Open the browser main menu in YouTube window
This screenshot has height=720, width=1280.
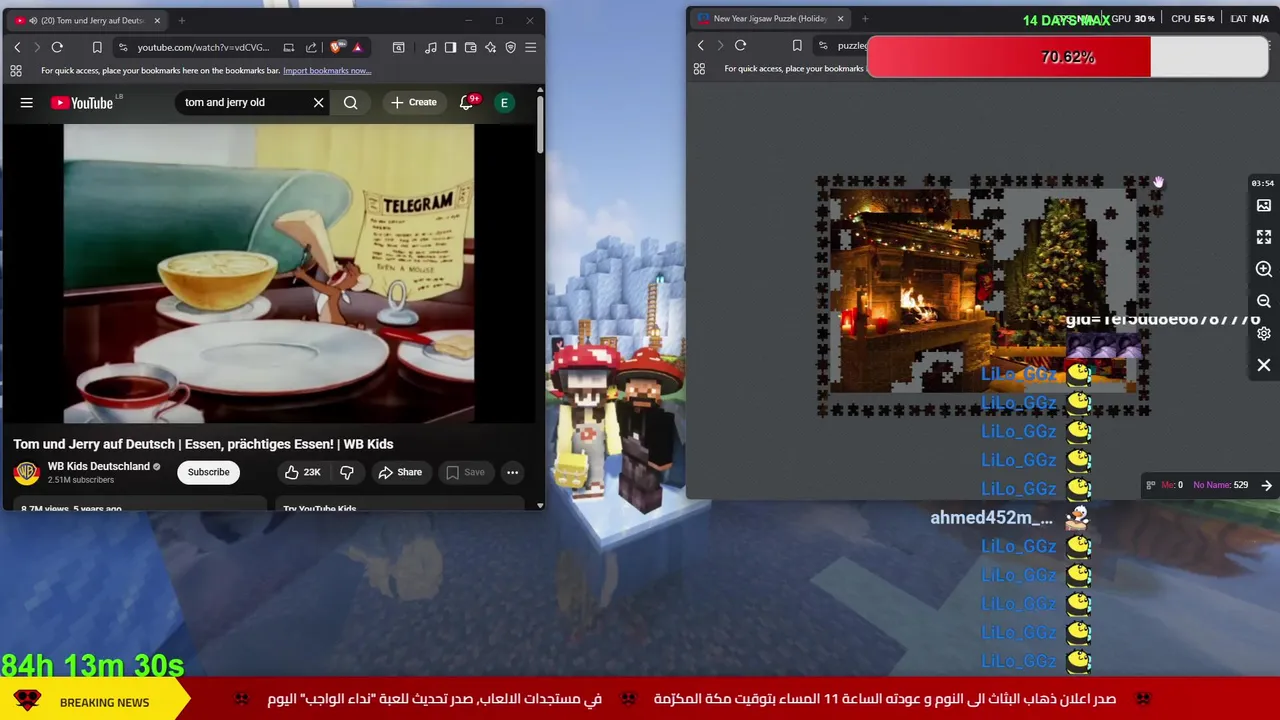click(x=530, y=47)
